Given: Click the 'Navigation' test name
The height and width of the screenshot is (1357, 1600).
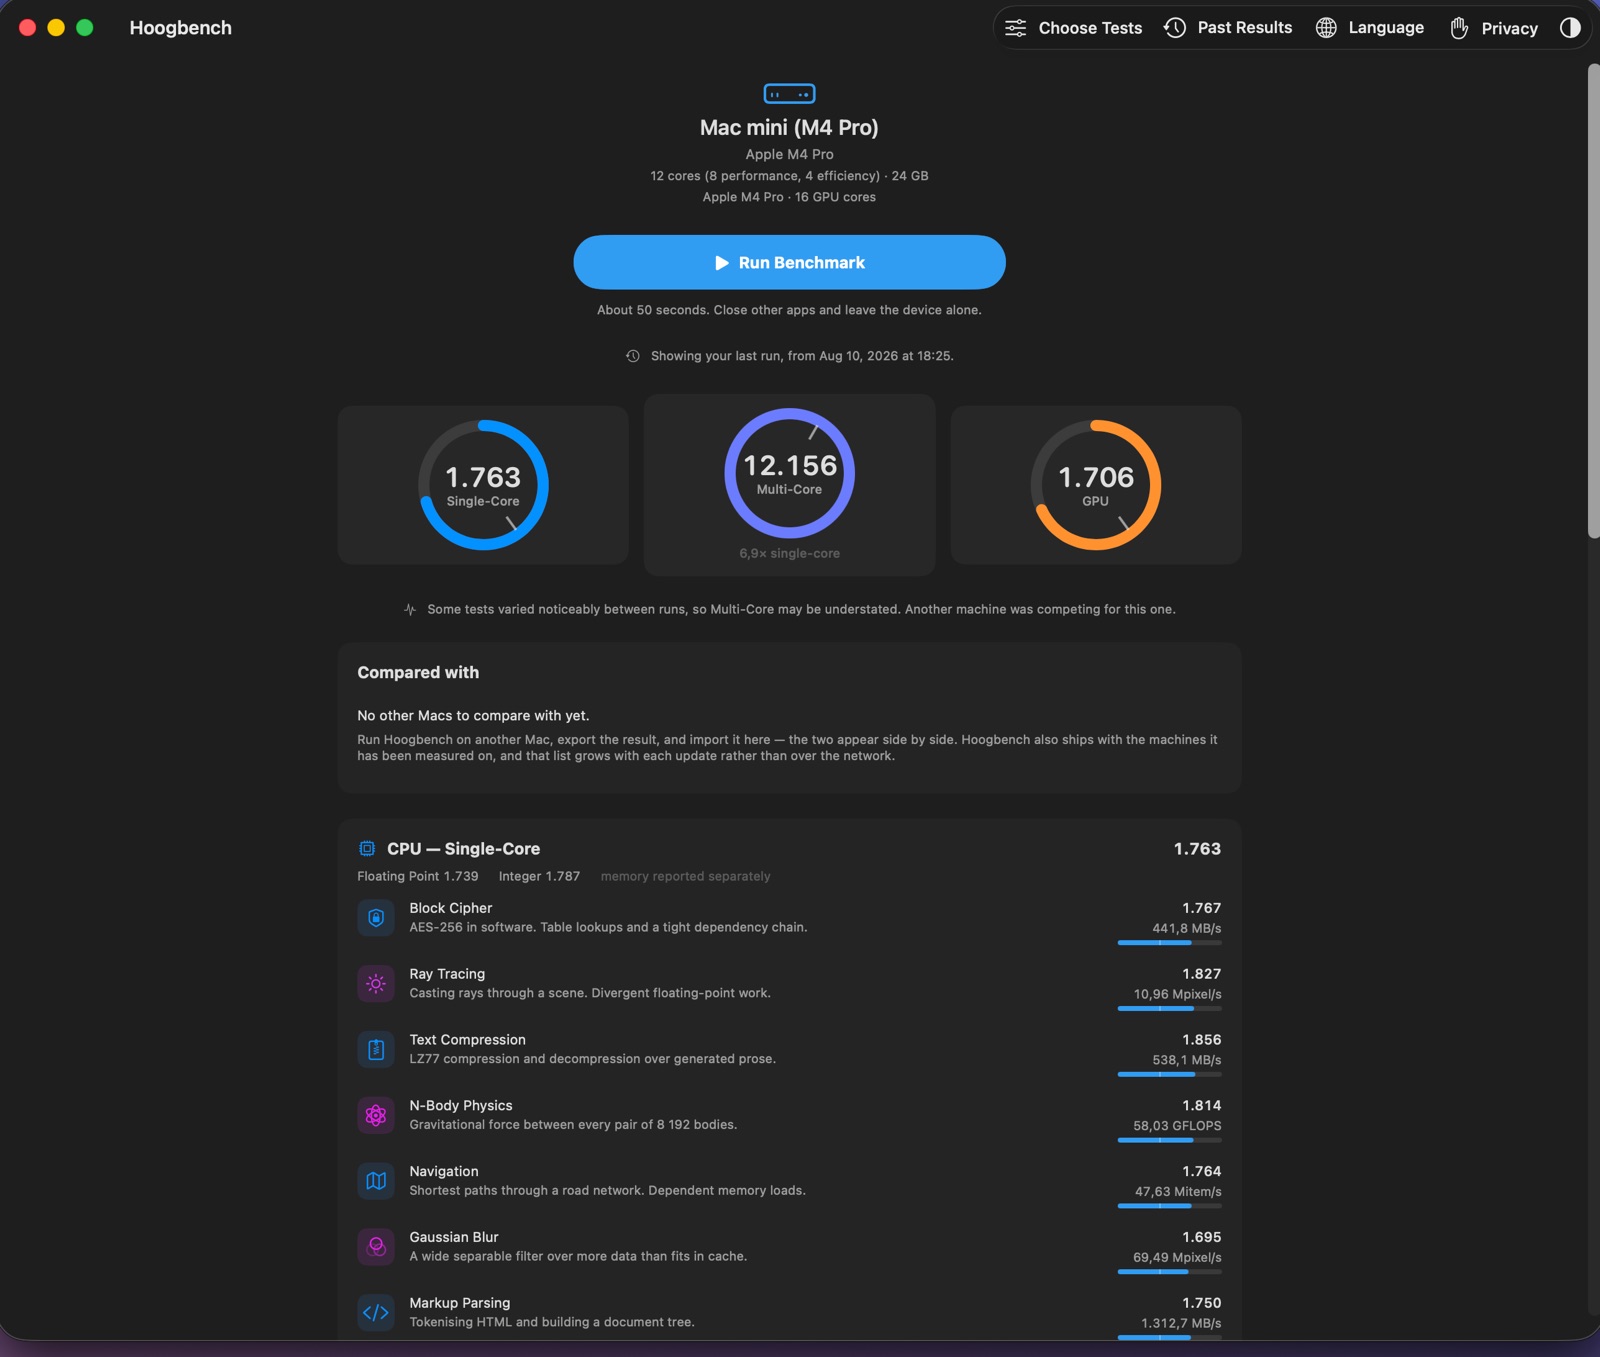Looking at the screenshot, I should 444,1172.
